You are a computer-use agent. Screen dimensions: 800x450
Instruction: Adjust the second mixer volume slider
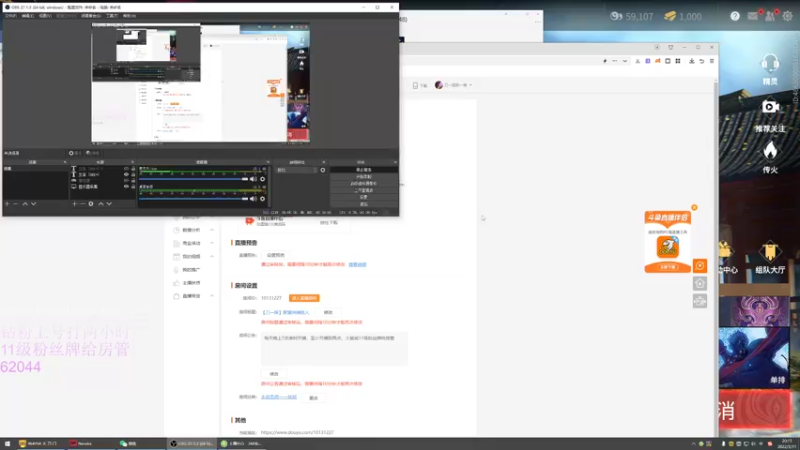(x=193, y=198)
